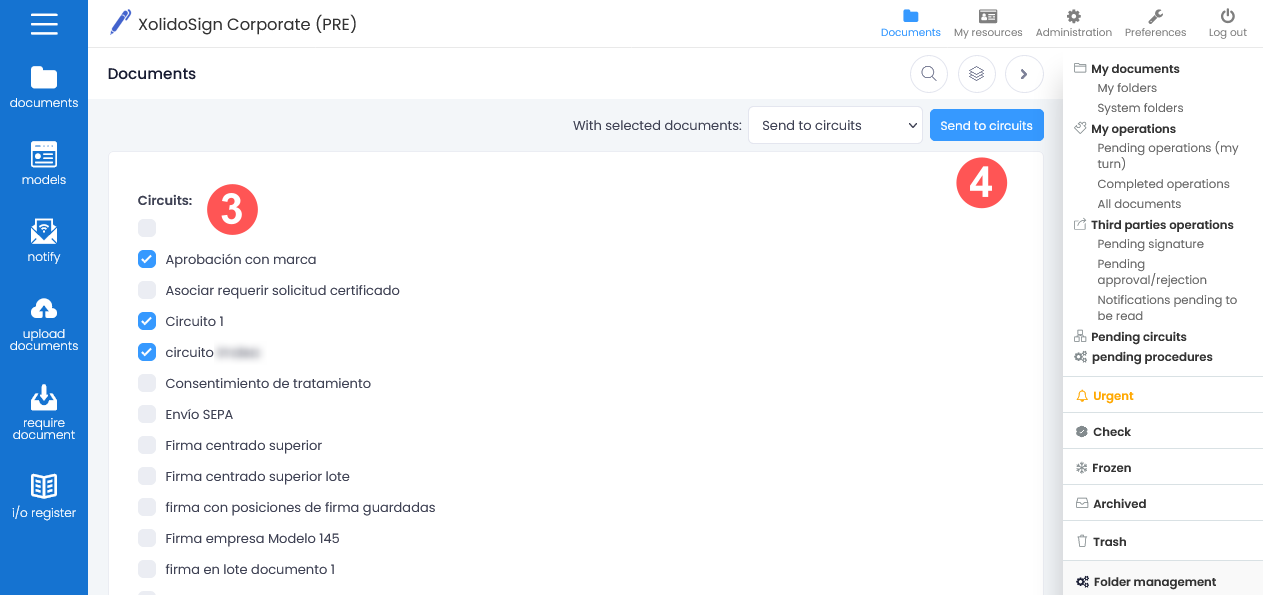The image size is (1263, 595).
Task: Open Notifications pending to be read
Action: coord(1167,308)
